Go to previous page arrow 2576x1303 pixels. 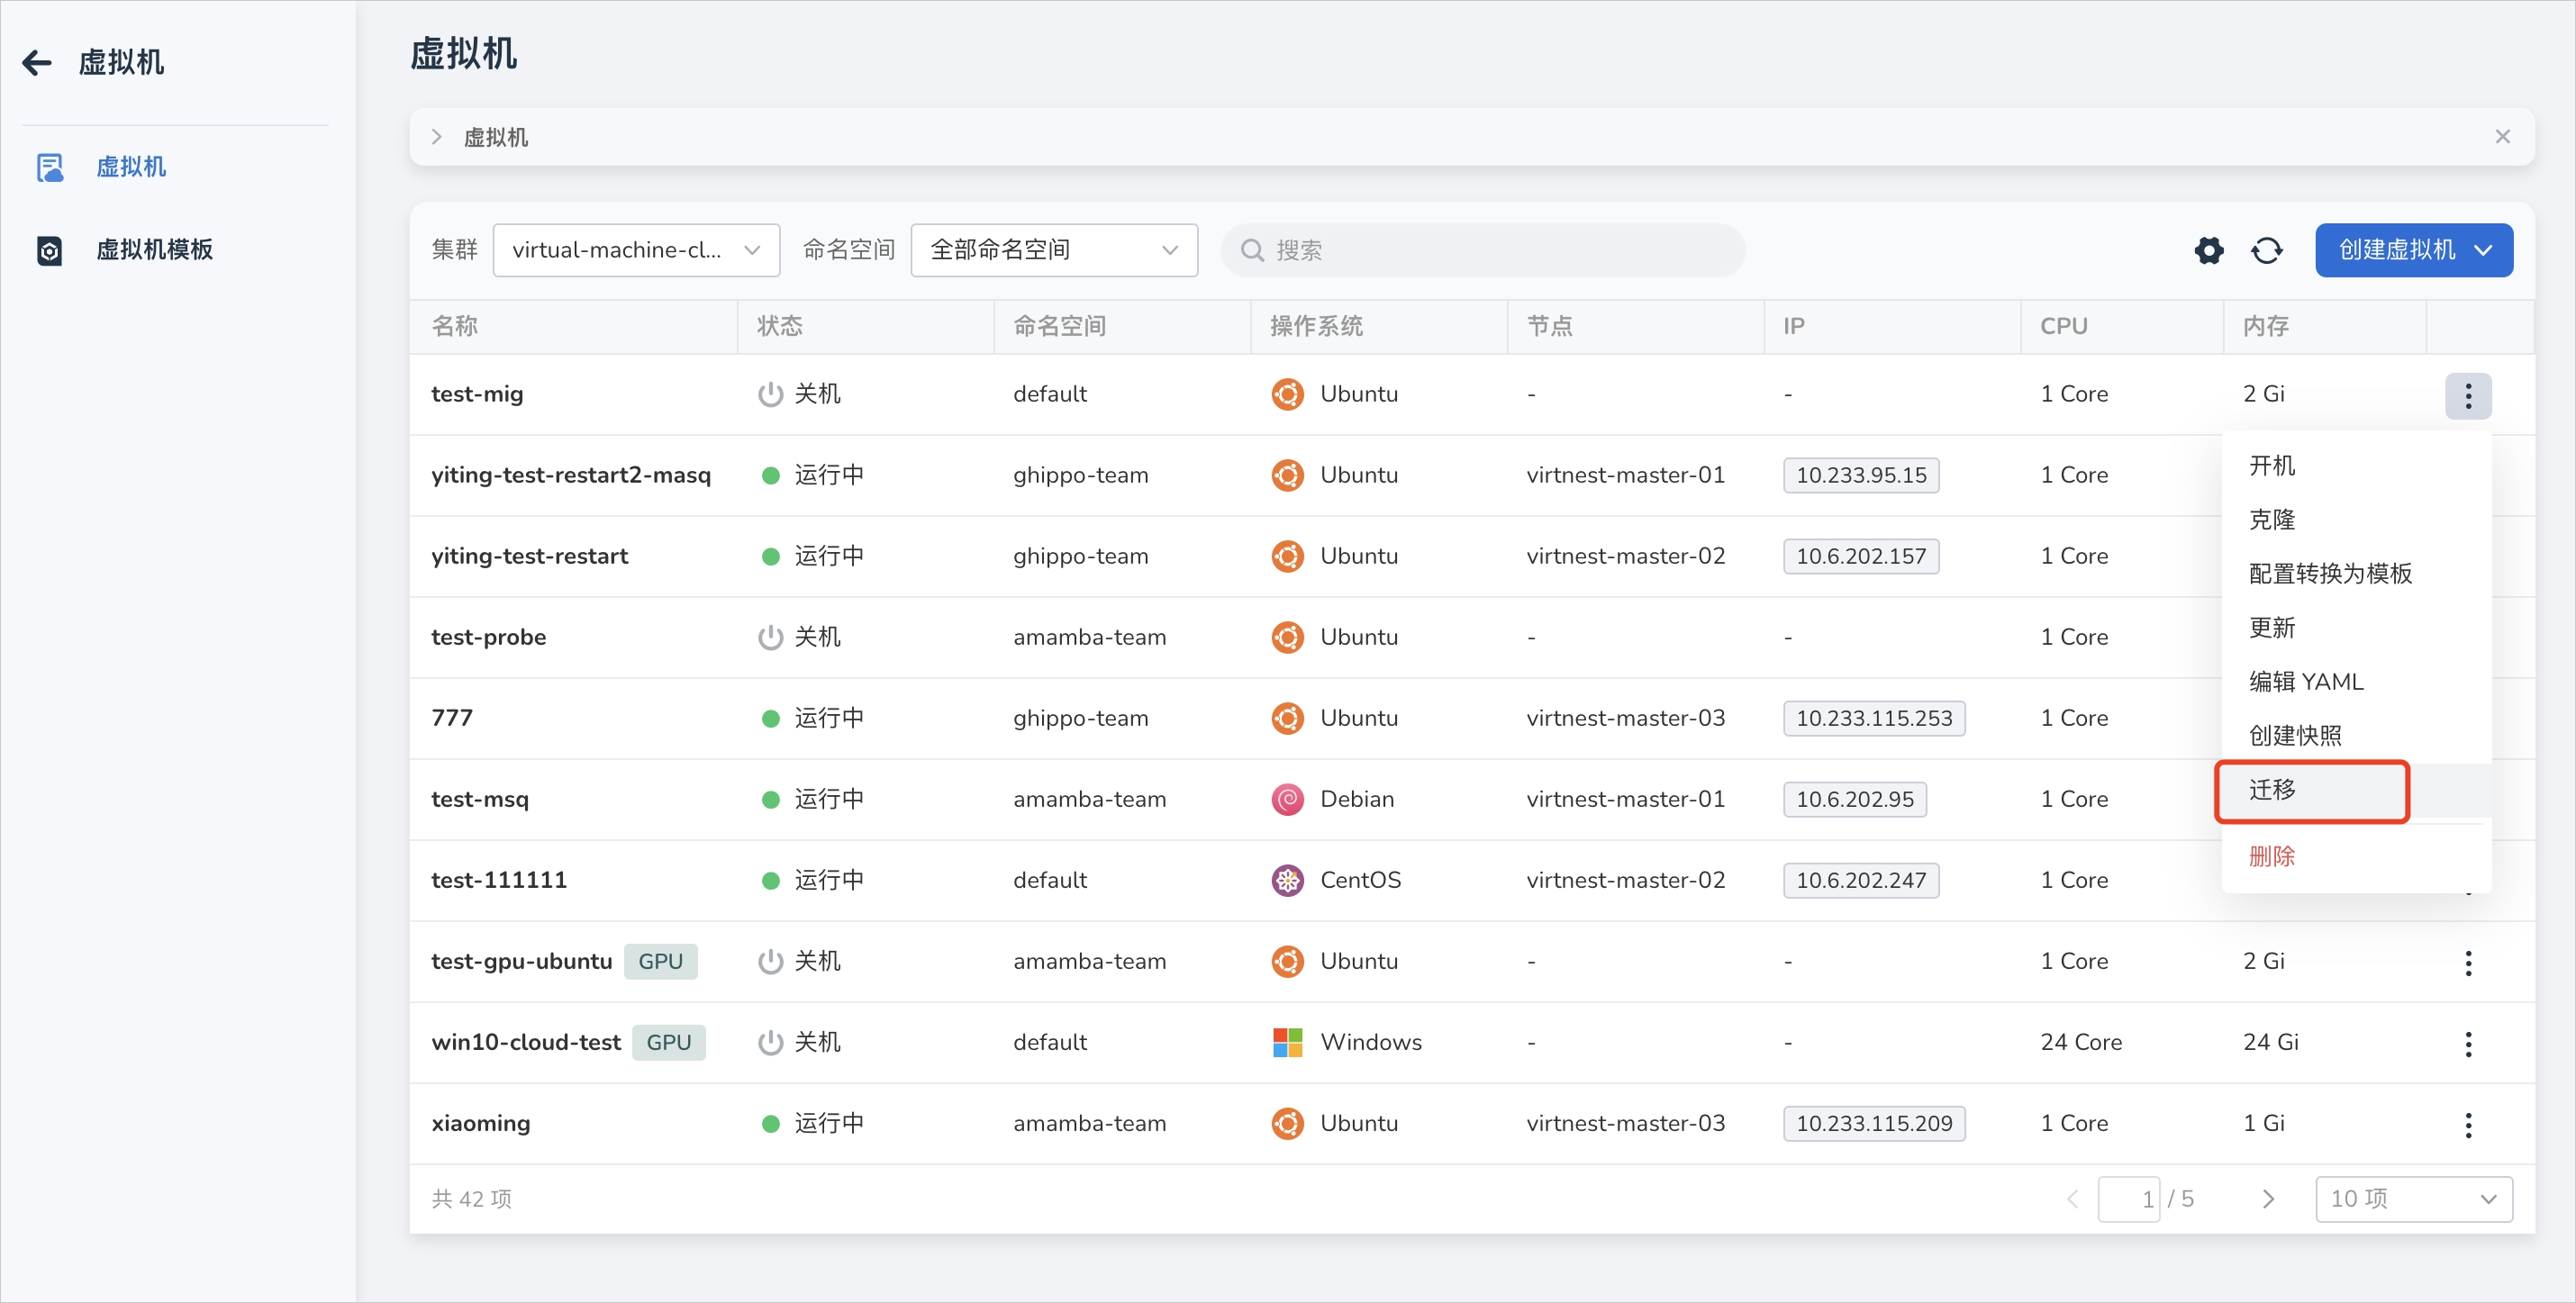2072,1199
